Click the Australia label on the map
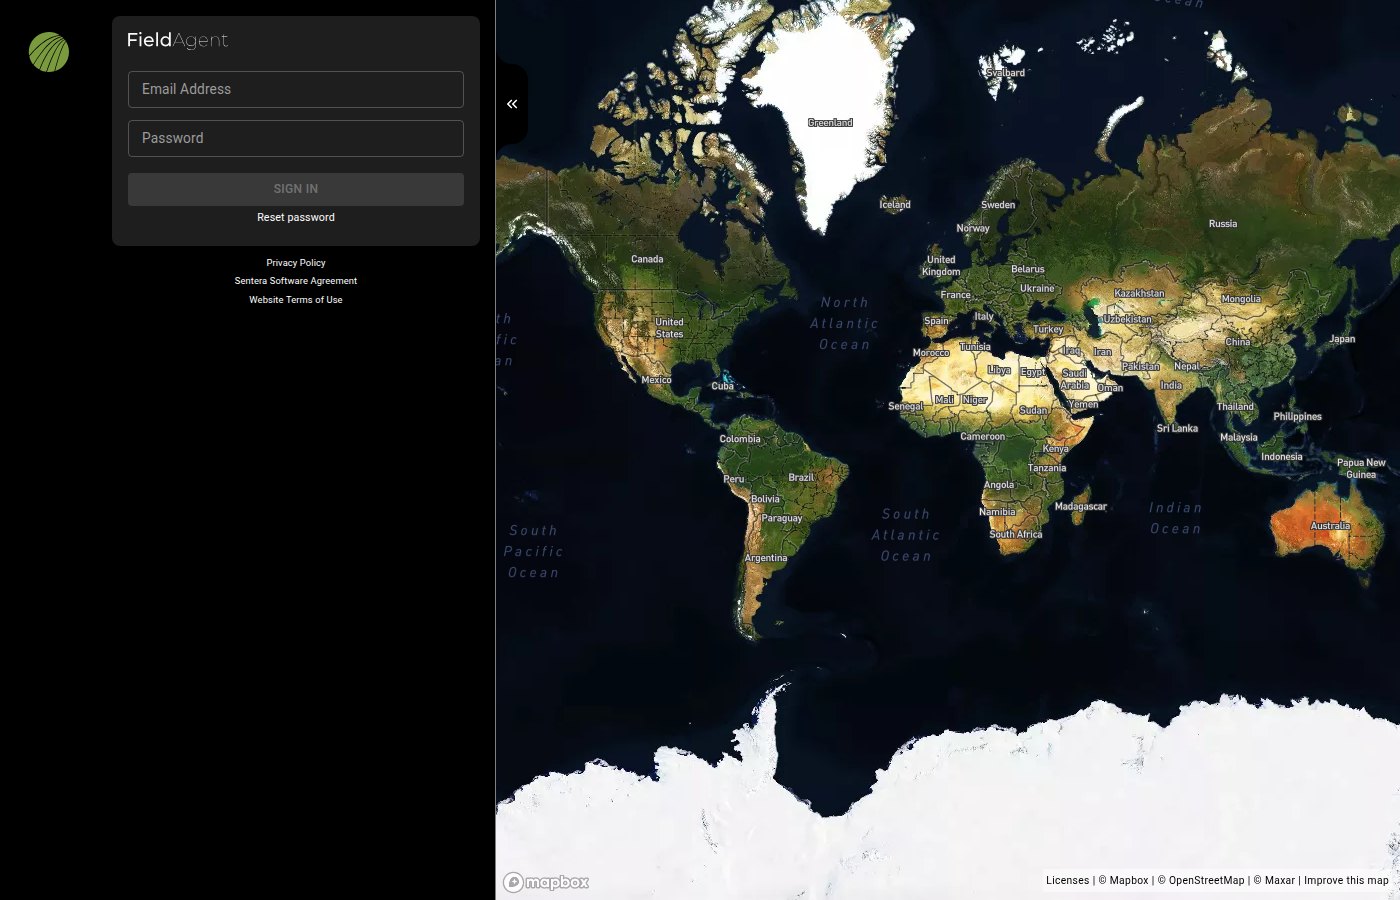 pyautogui.click(x=1330, y=526)
